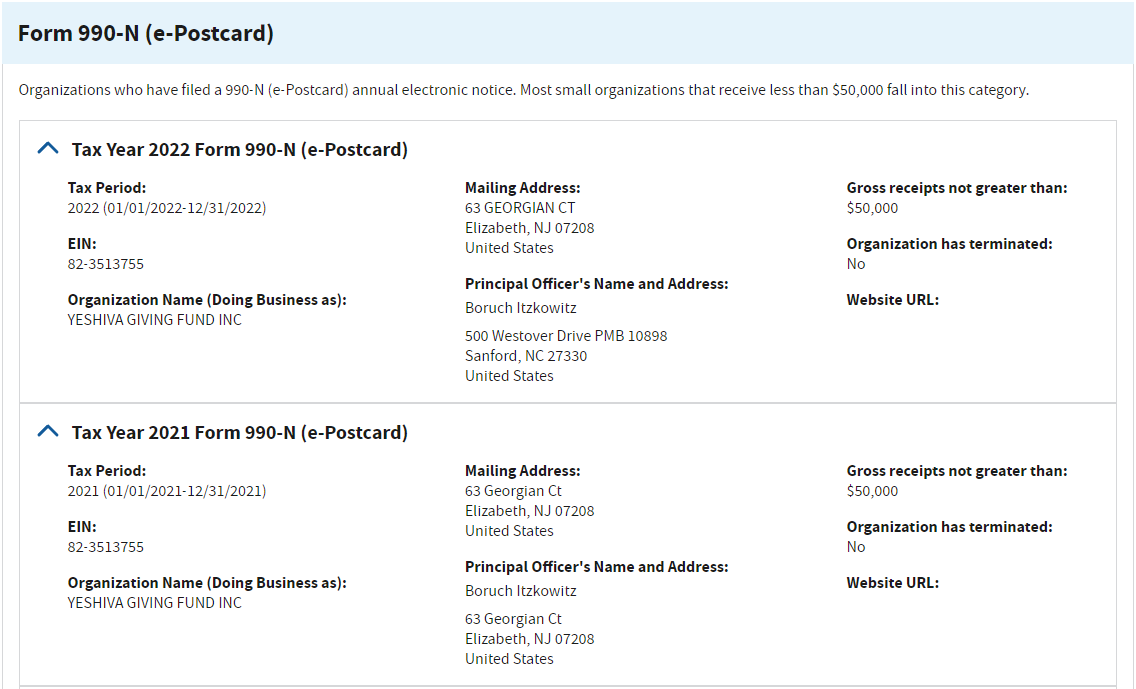Click YESHIVA GIVING FUND INC in 2021 section
Viewport: 1136px width, 689px height.
point(154,603)
